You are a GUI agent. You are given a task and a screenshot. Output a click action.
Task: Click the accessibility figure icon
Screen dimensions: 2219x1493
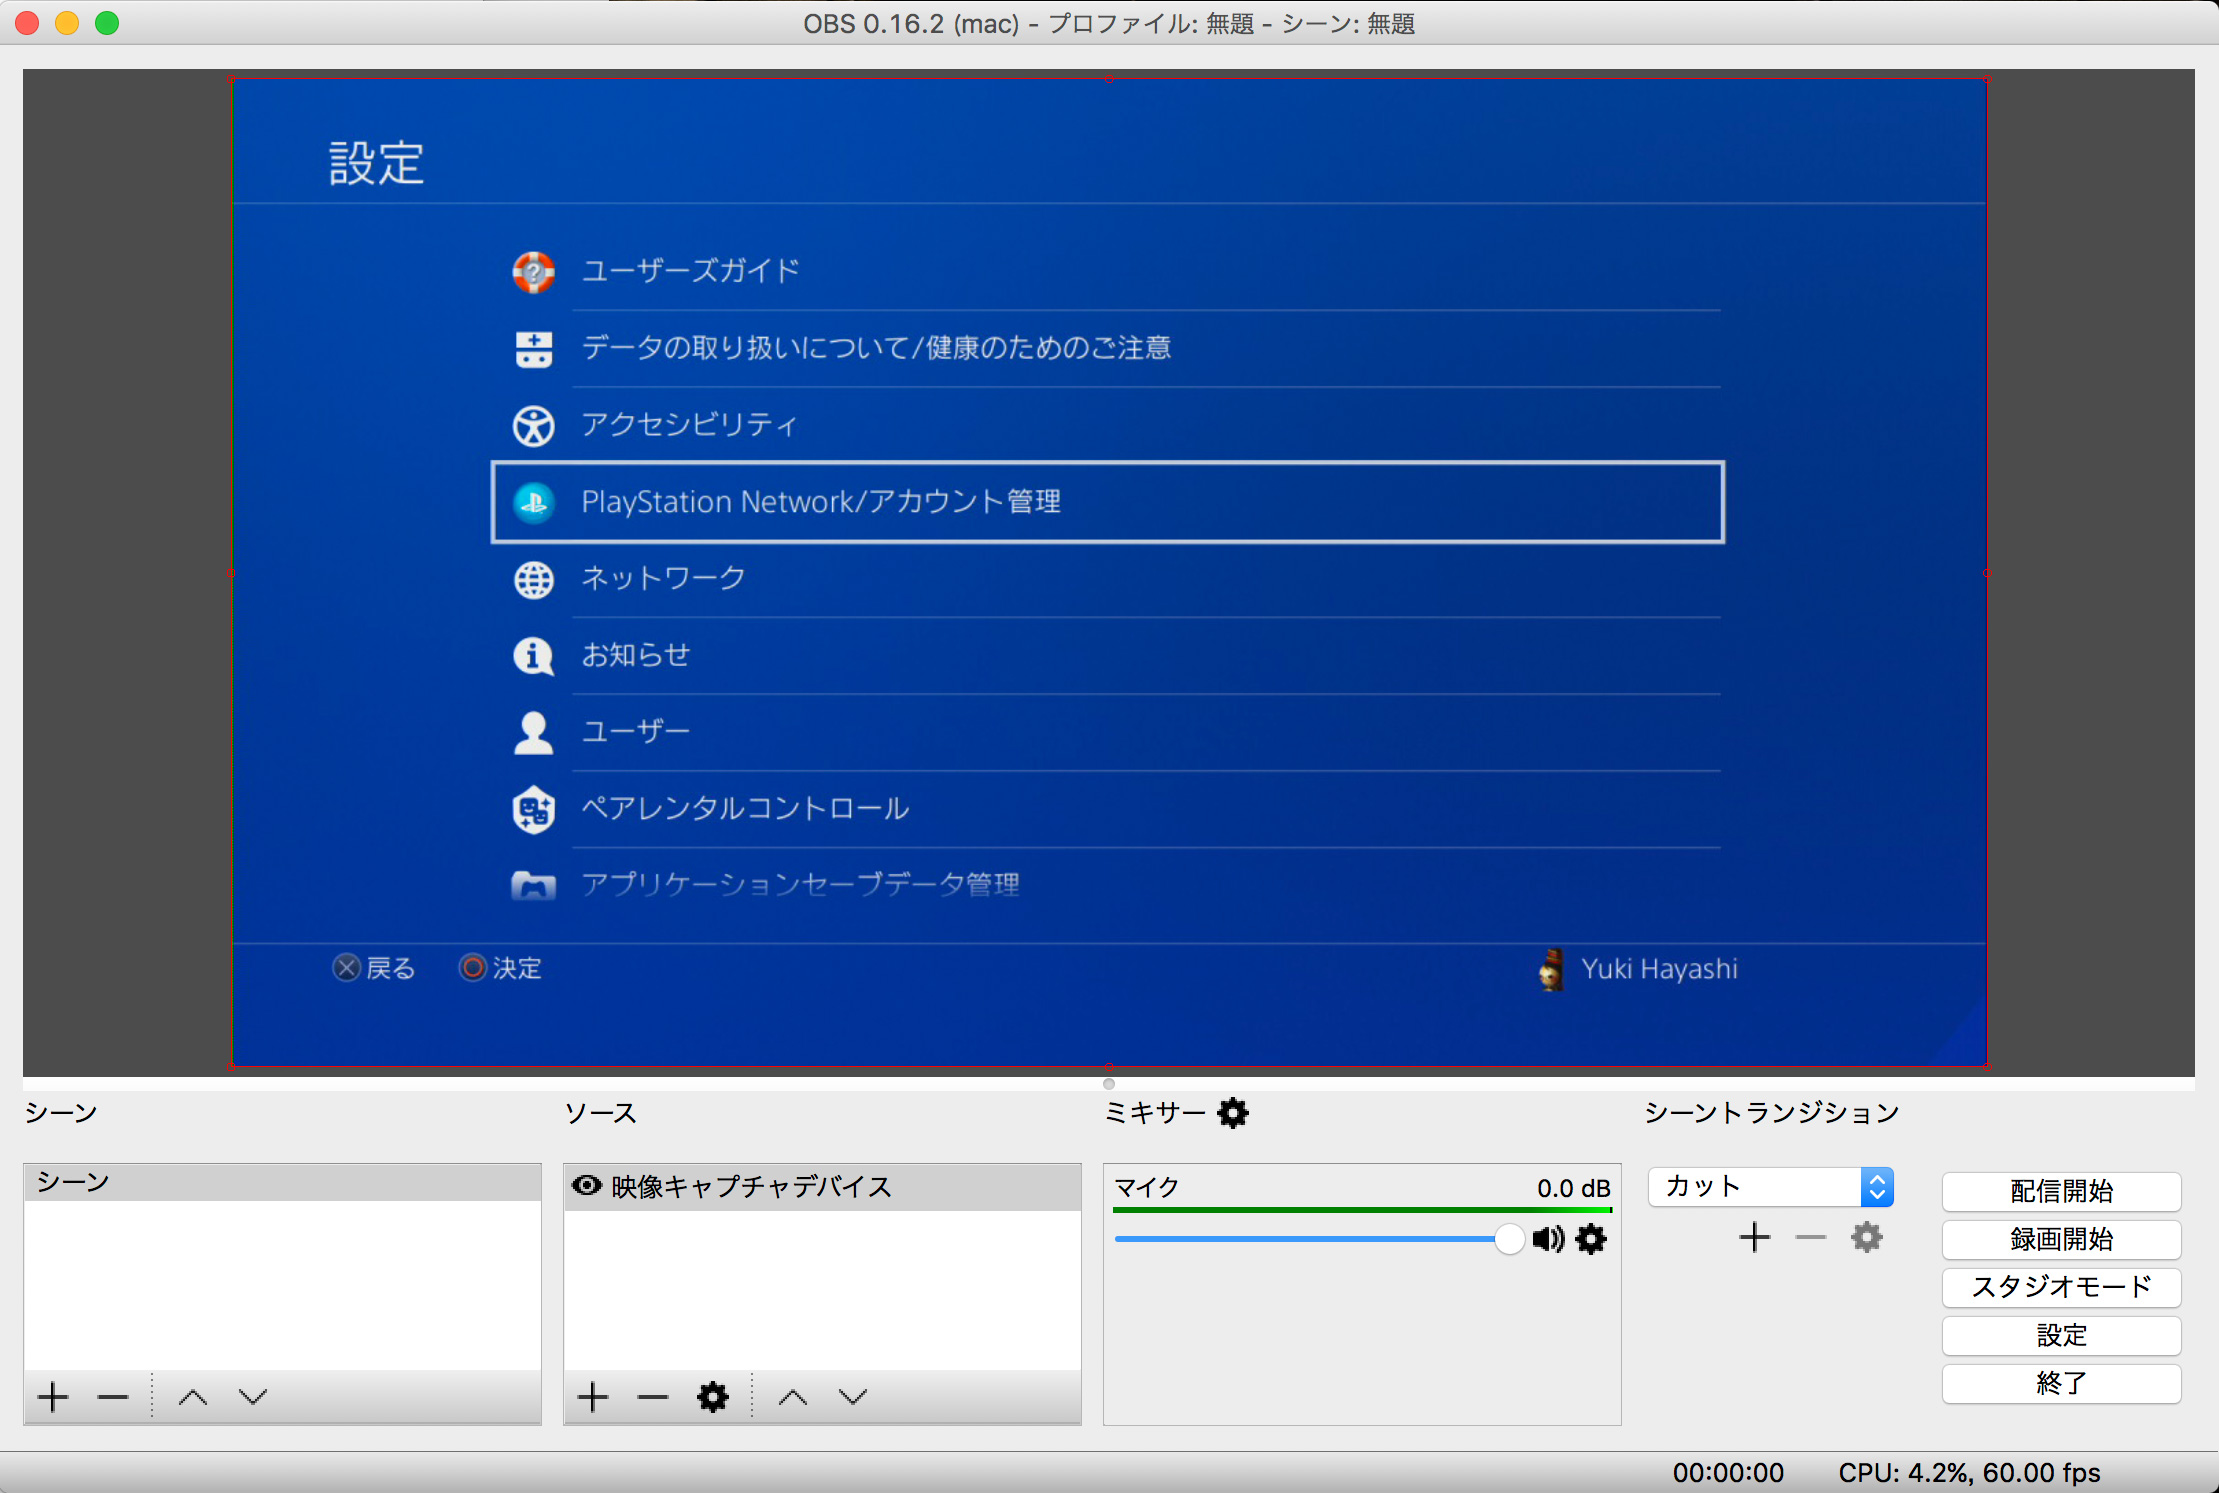(534, 426)
